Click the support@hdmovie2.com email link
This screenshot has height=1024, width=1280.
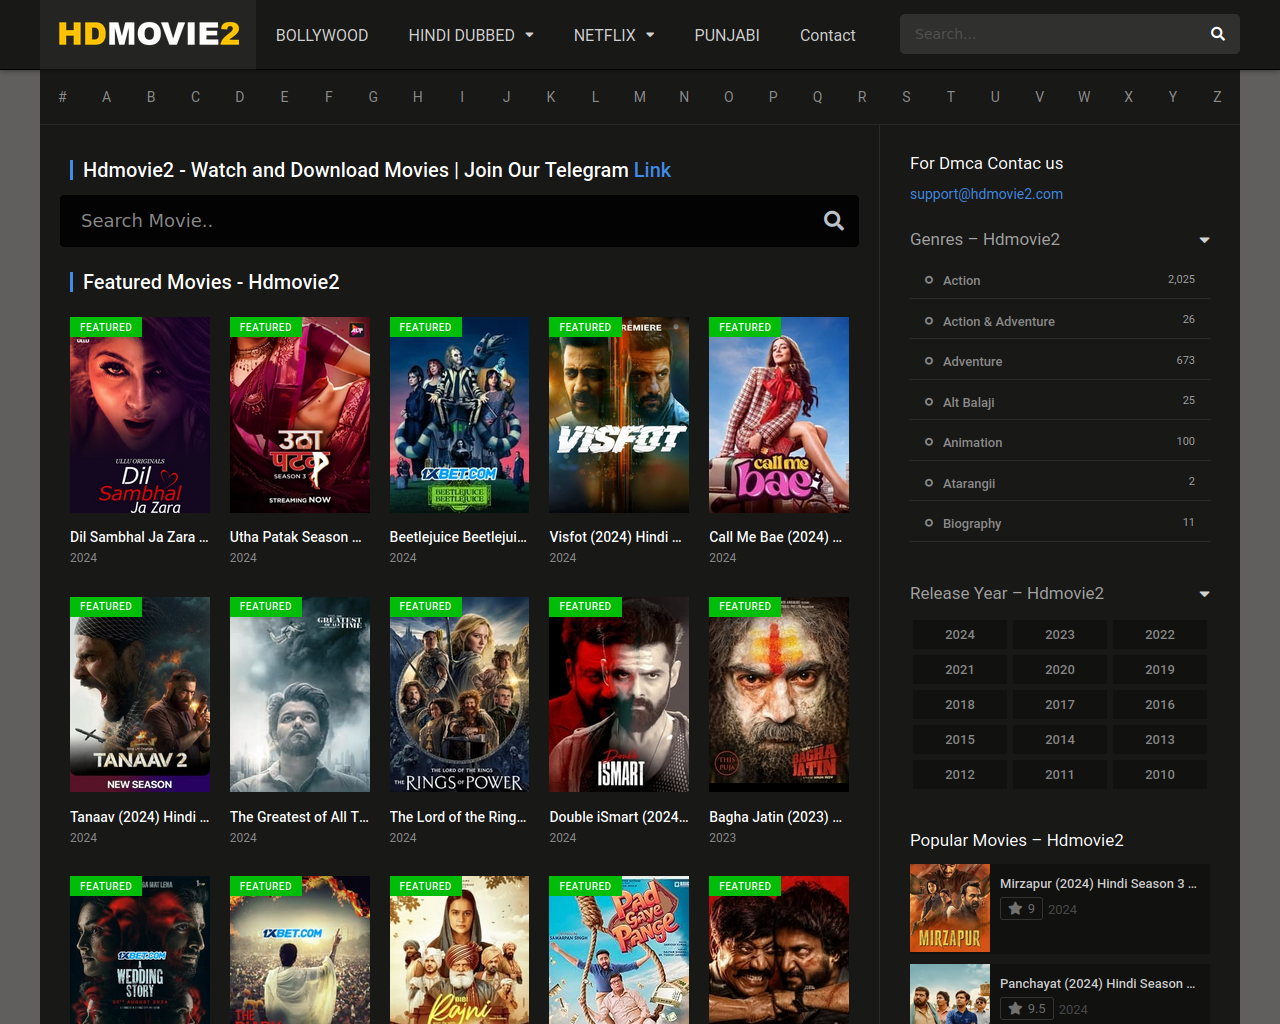pos(986,194)
